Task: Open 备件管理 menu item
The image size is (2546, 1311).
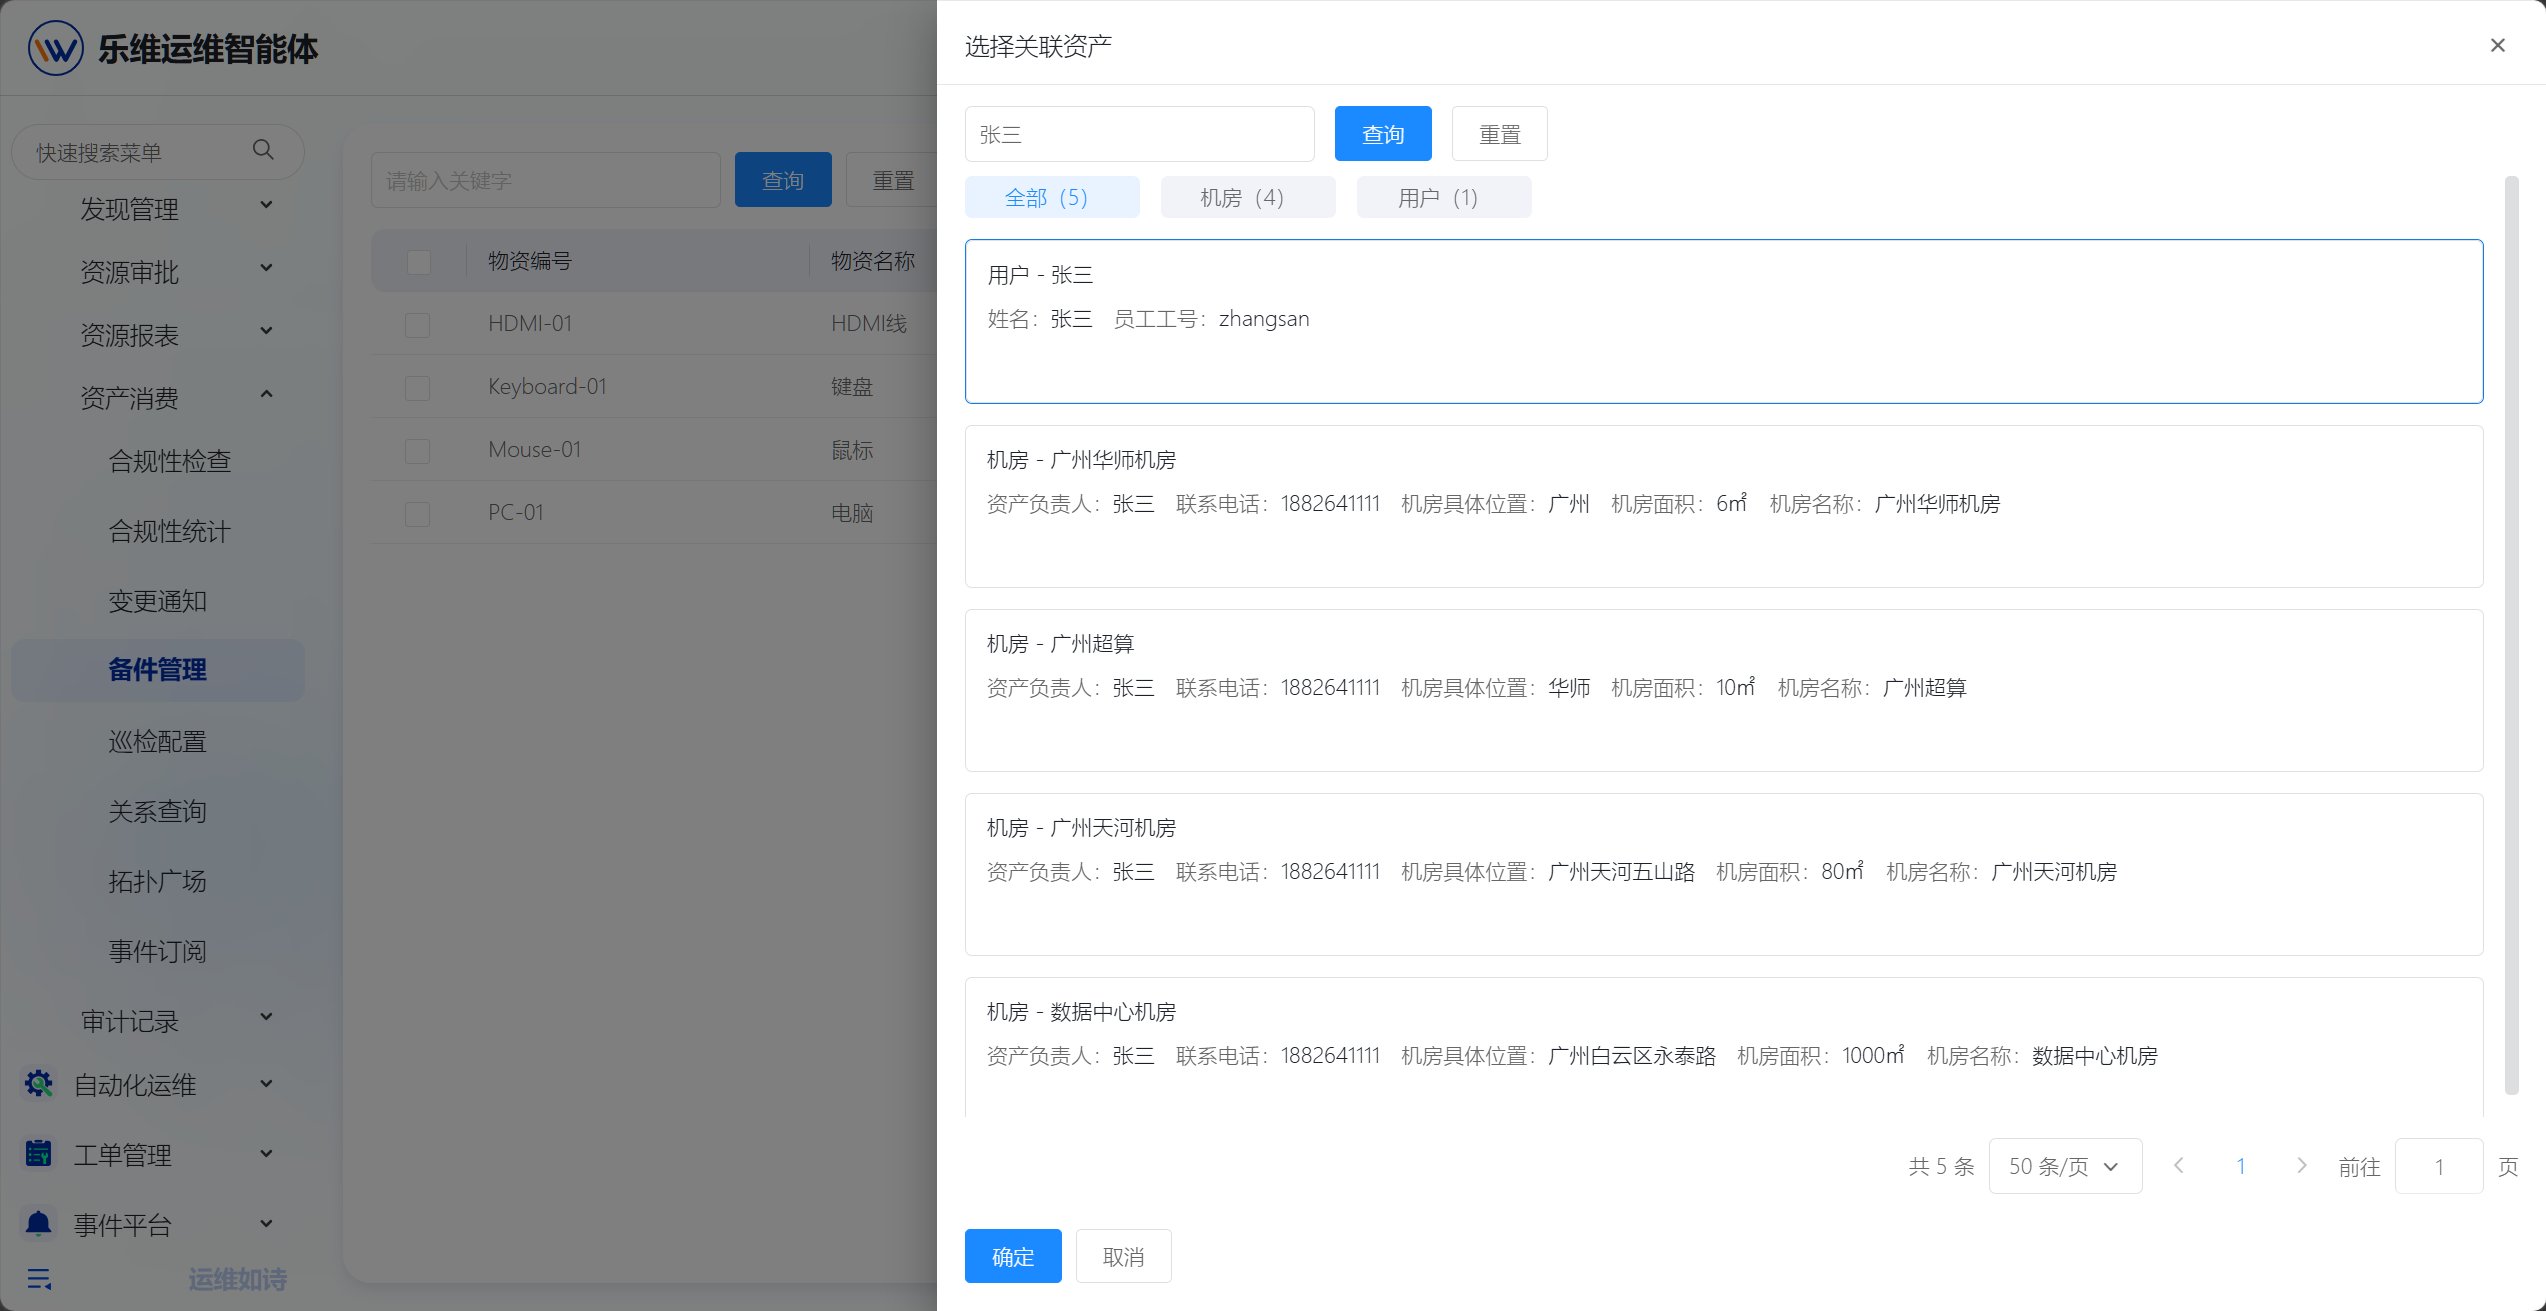Action: [158, 670]
